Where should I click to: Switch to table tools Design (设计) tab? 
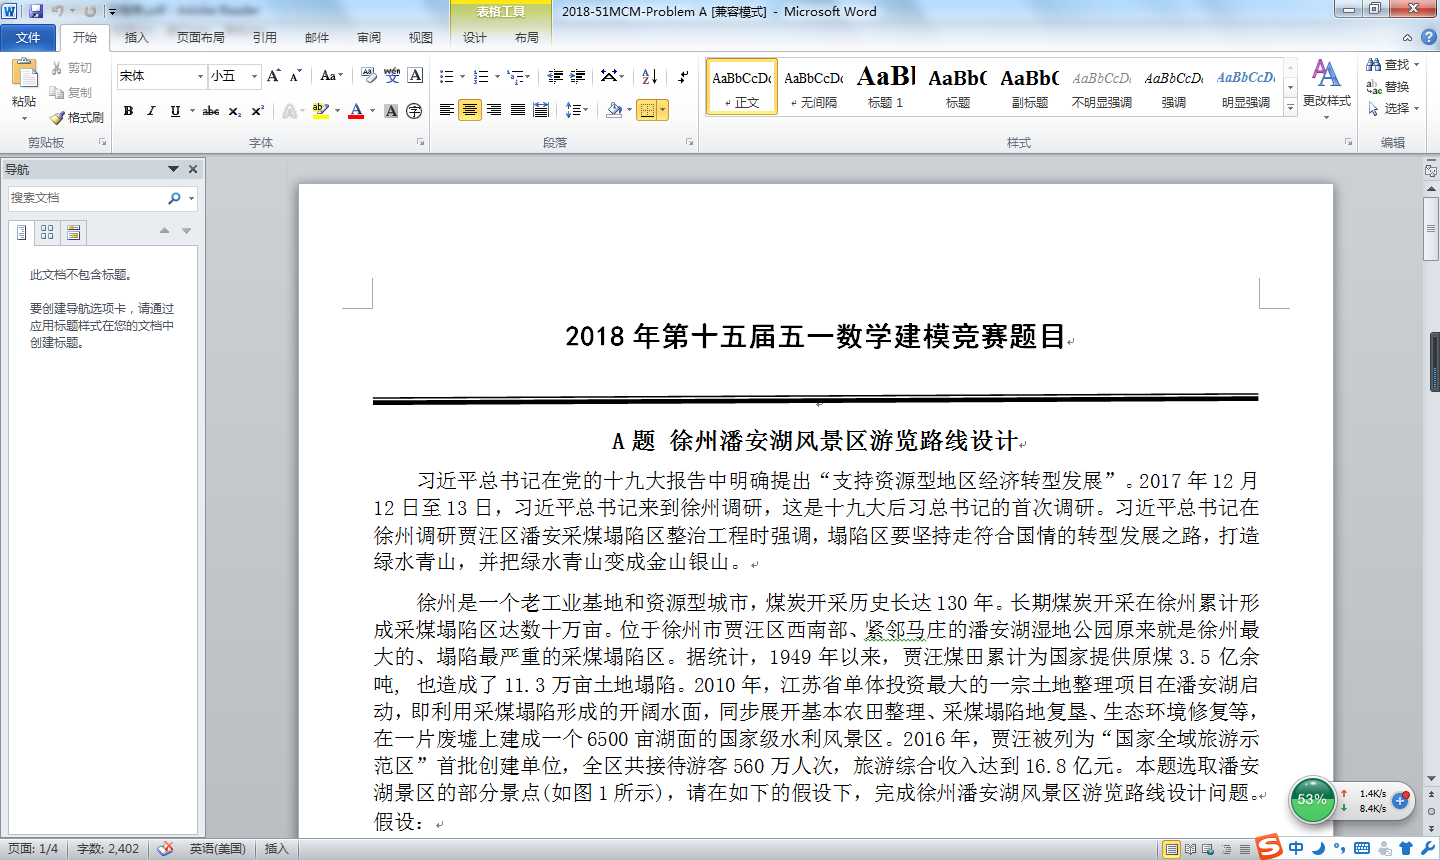(x=474, y=38)
